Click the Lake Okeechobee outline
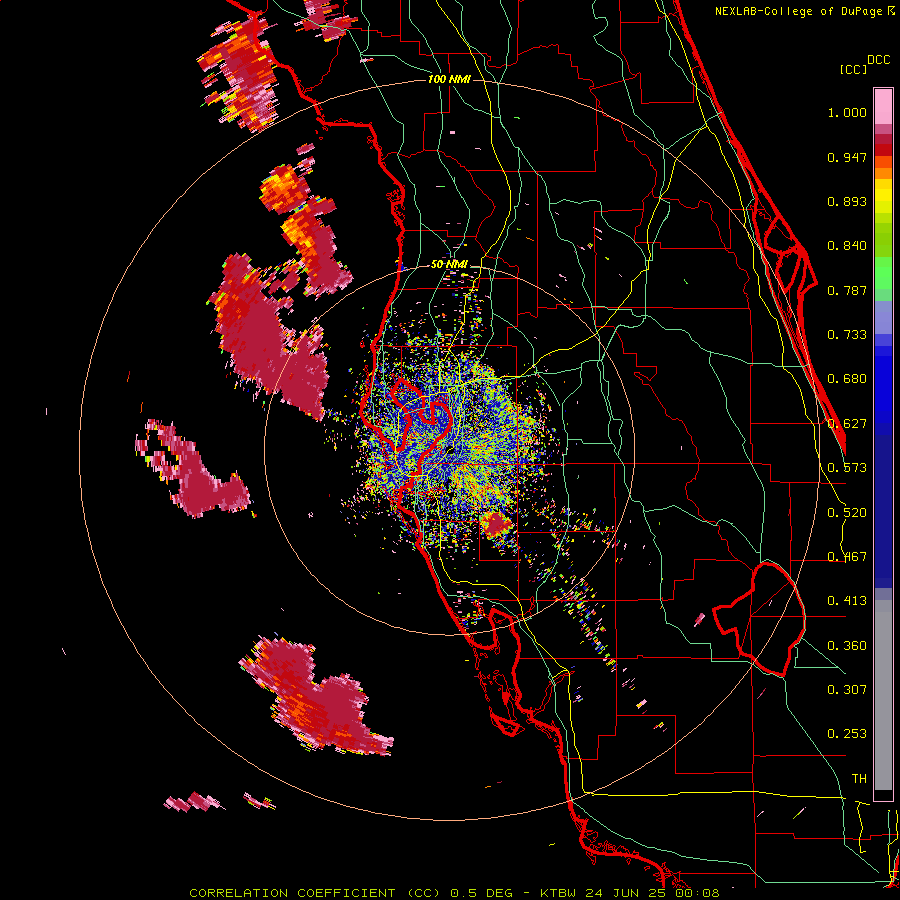The image size is (900, 900). (761, 618)
